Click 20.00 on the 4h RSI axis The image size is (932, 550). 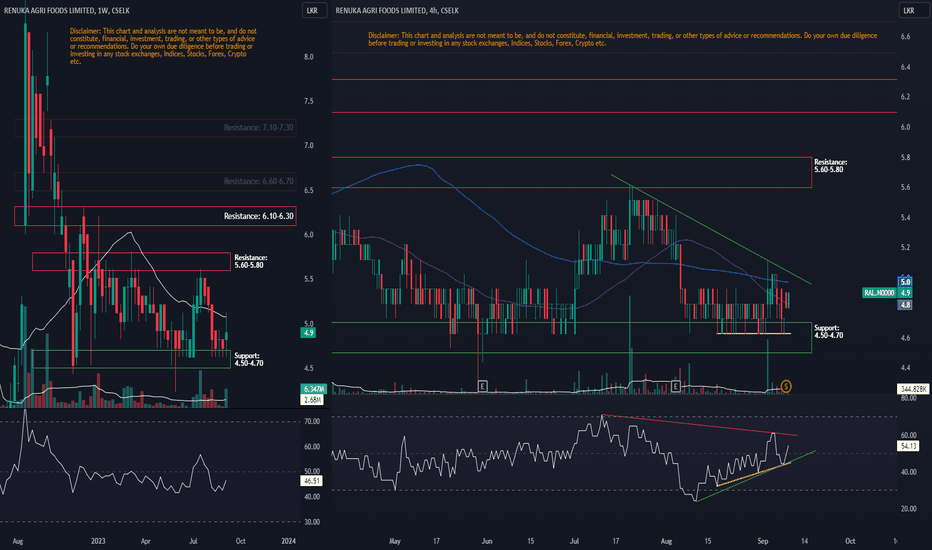point(908,509)
